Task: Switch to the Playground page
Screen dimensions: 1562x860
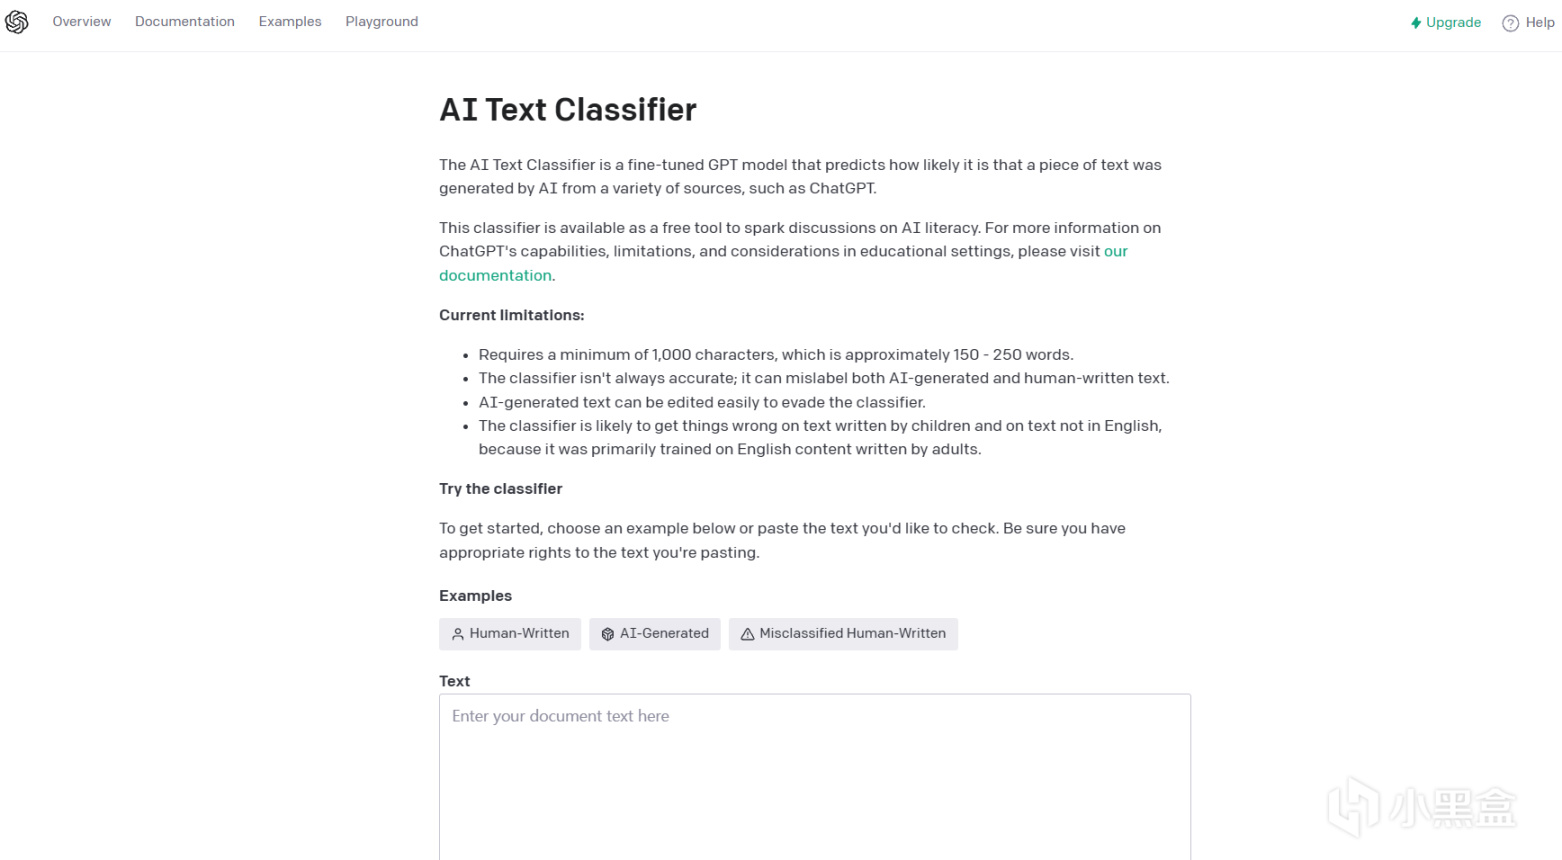Action: (x=382, y=22)
